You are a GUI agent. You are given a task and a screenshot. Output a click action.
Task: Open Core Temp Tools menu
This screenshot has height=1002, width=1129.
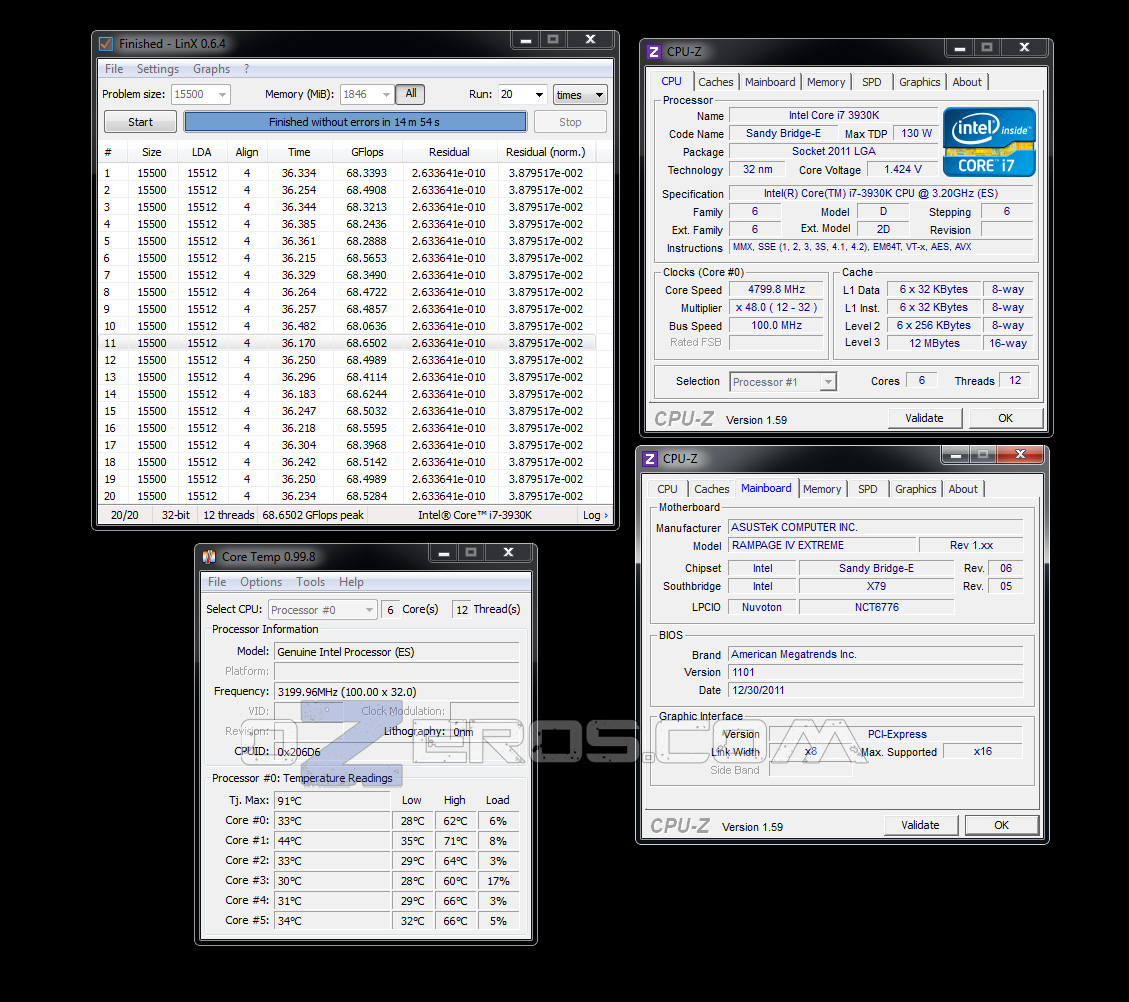coord(310,582)
